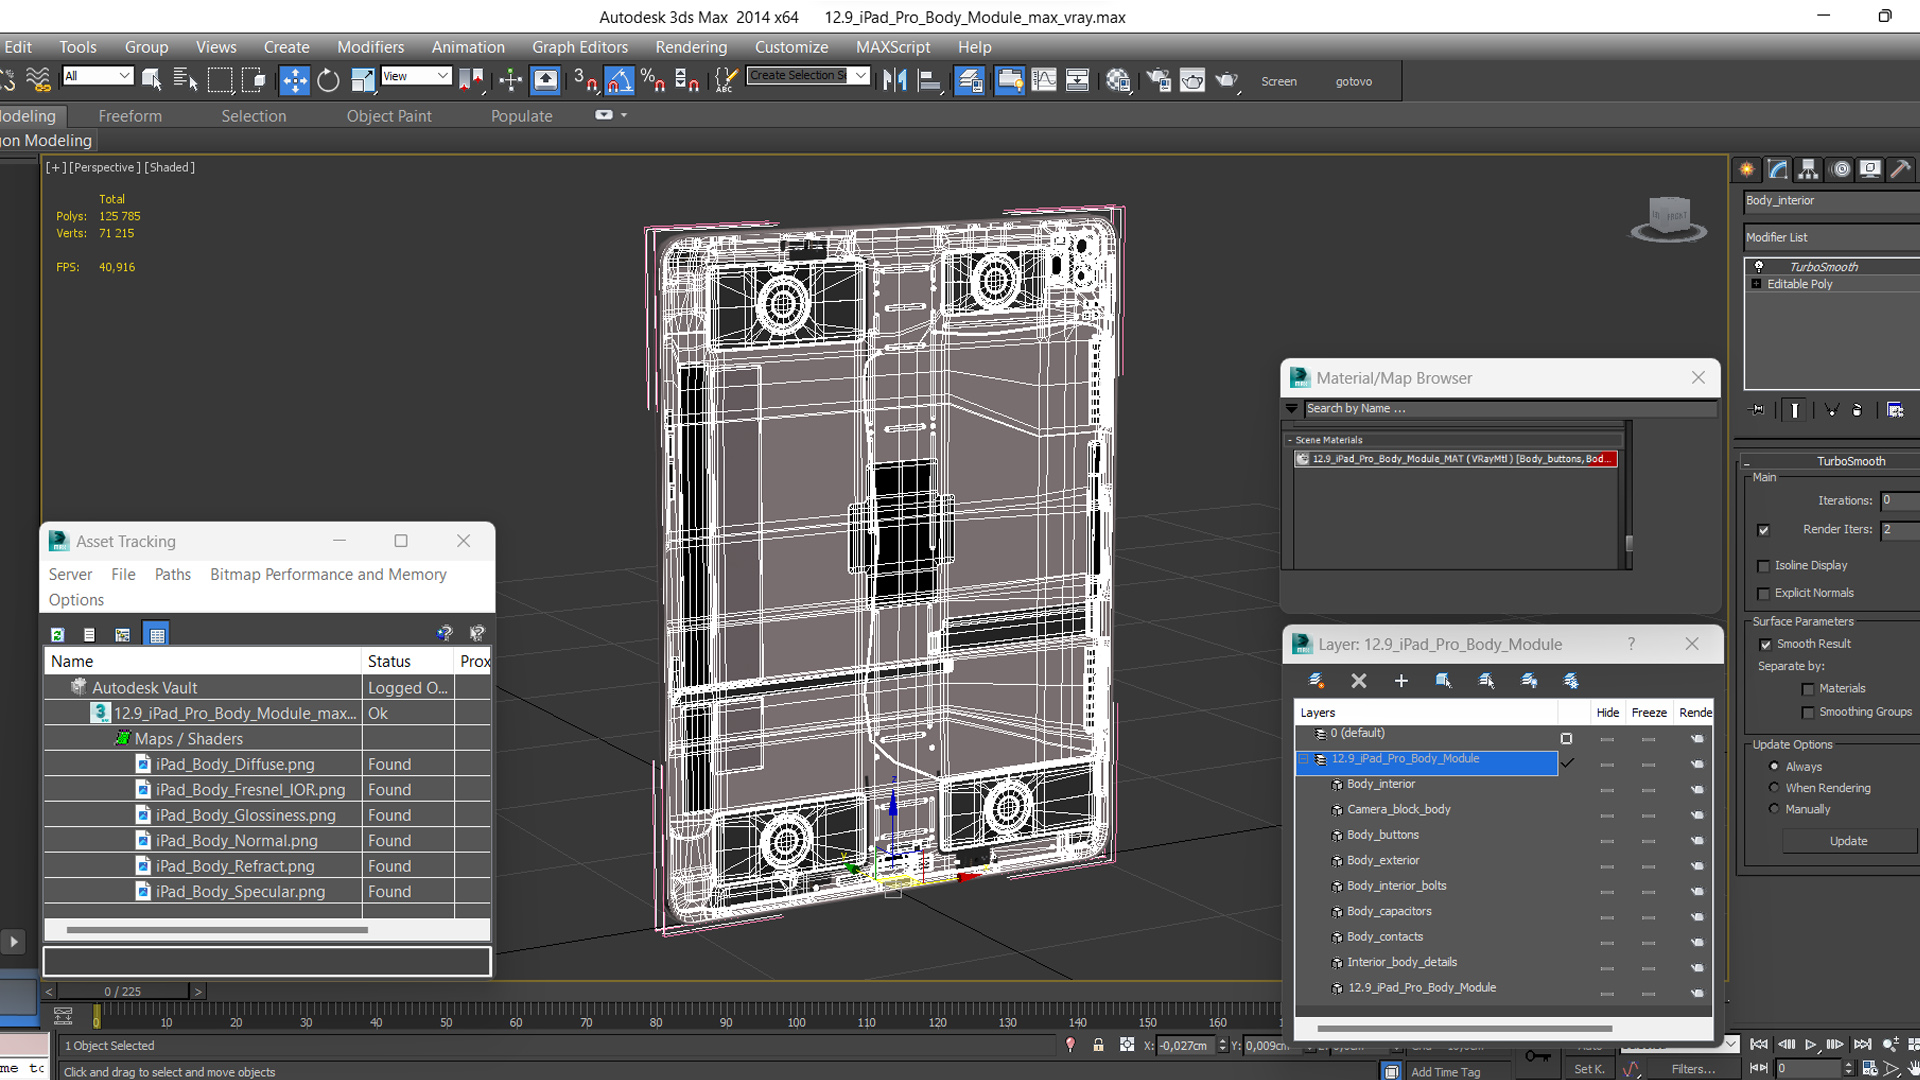Enable Isoline Display checkbox
Image resolution: width=1920 pixels, height=1080 pixels.
point(1763,566)
